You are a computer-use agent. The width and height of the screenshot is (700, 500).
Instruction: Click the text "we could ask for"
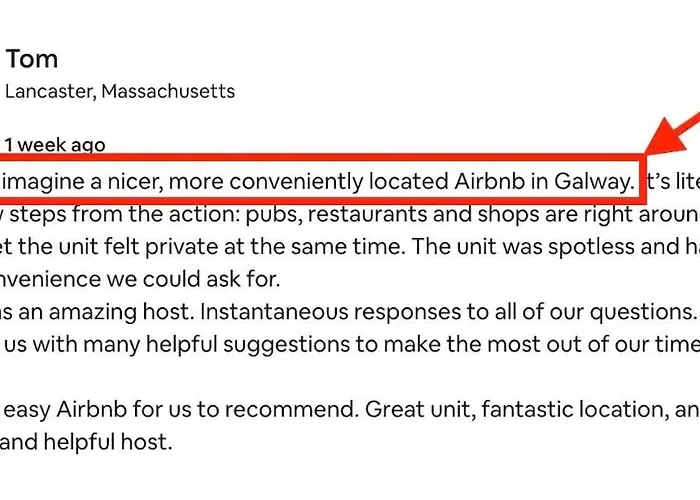181,280
